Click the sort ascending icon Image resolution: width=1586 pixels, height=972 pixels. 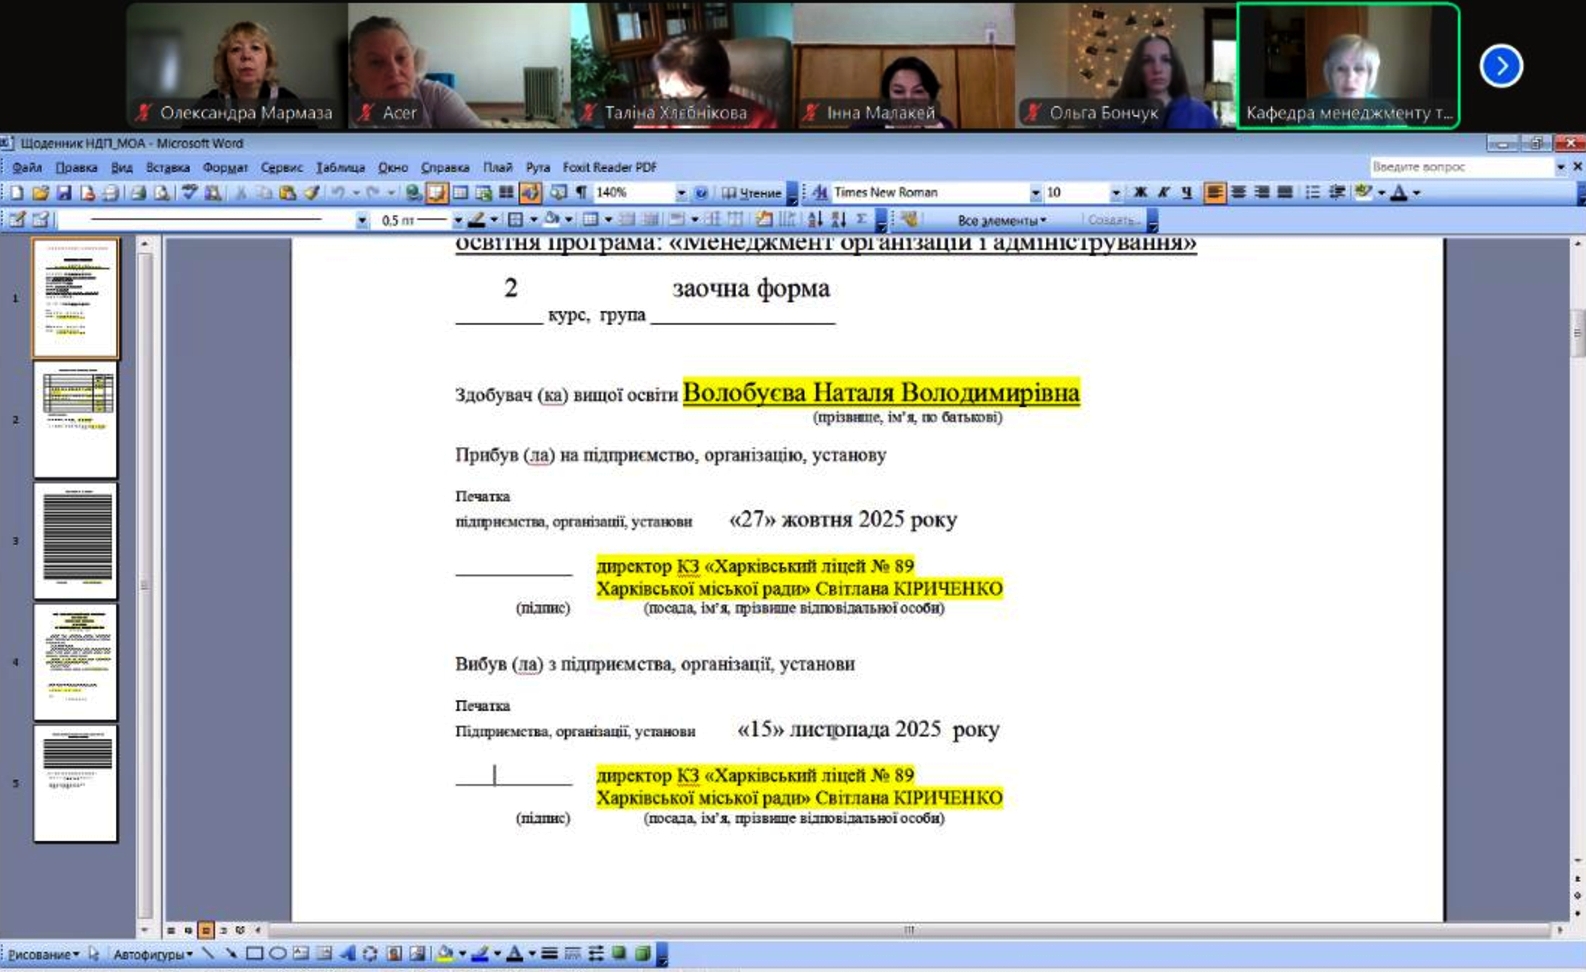pyautogui.click(x=815, y=220)
